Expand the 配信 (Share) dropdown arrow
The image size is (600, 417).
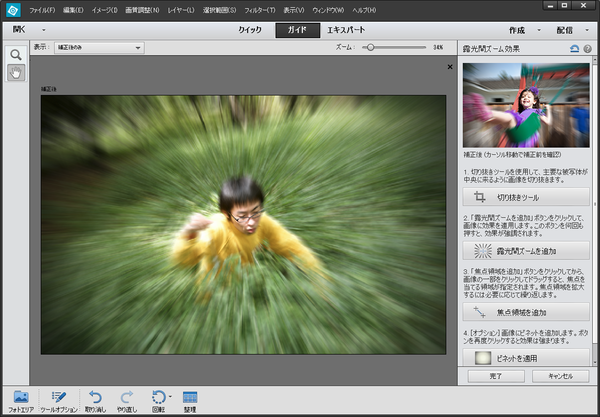(587, 30)
